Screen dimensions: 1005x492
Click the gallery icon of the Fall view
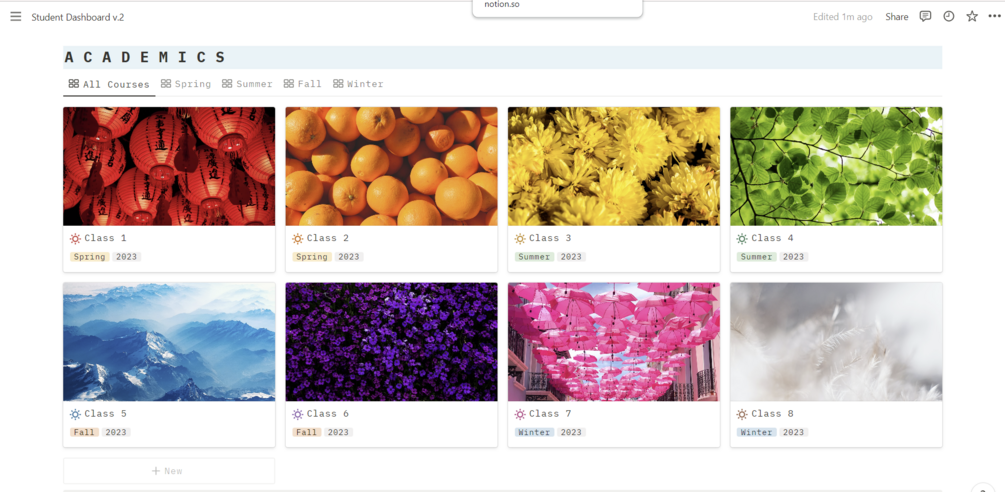289,84
